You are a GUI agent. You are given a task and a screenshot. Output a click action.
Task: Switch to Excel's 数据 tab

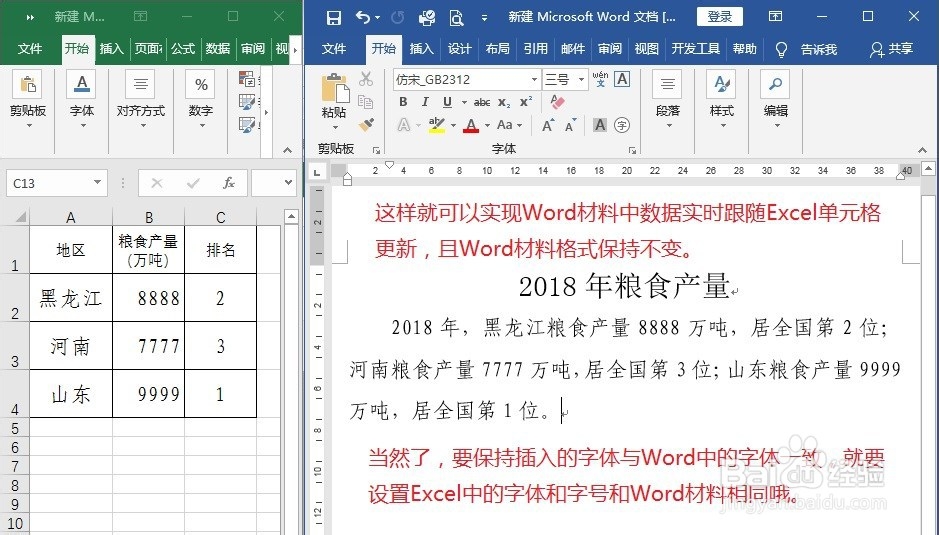[218, 49]
